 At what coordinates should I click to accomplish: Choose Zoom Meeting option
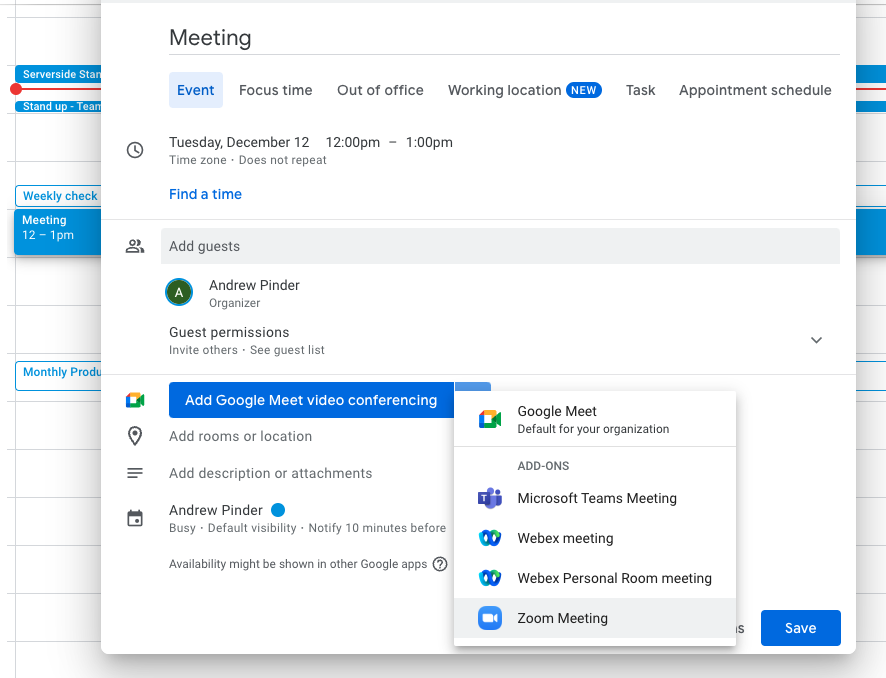pyautogui.click(x=595, y=618)
